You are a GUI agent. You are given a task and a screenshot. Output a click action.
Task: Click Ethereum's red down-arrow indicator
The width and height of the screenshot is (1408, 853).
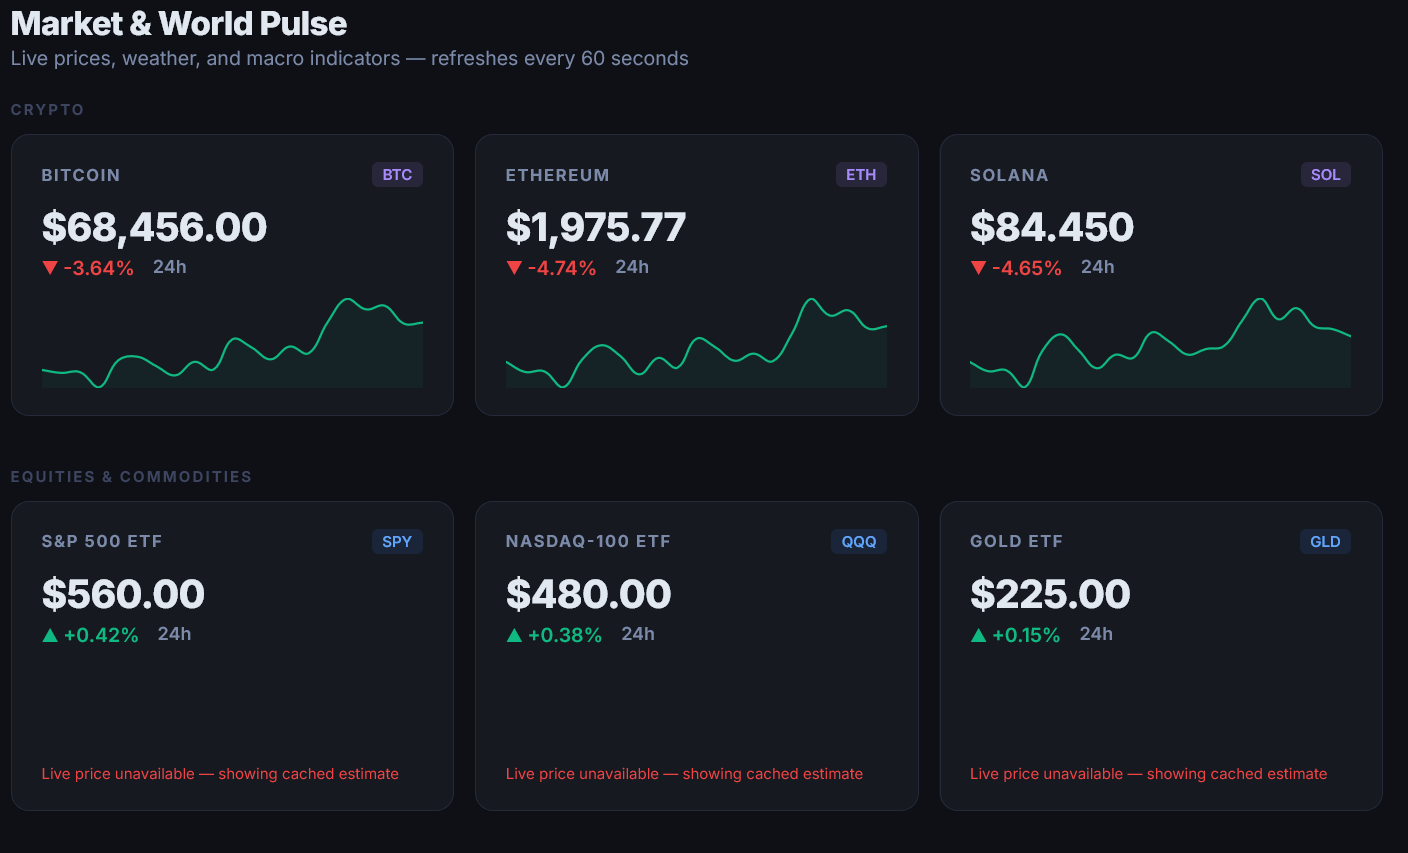click(x=514, y=268)
